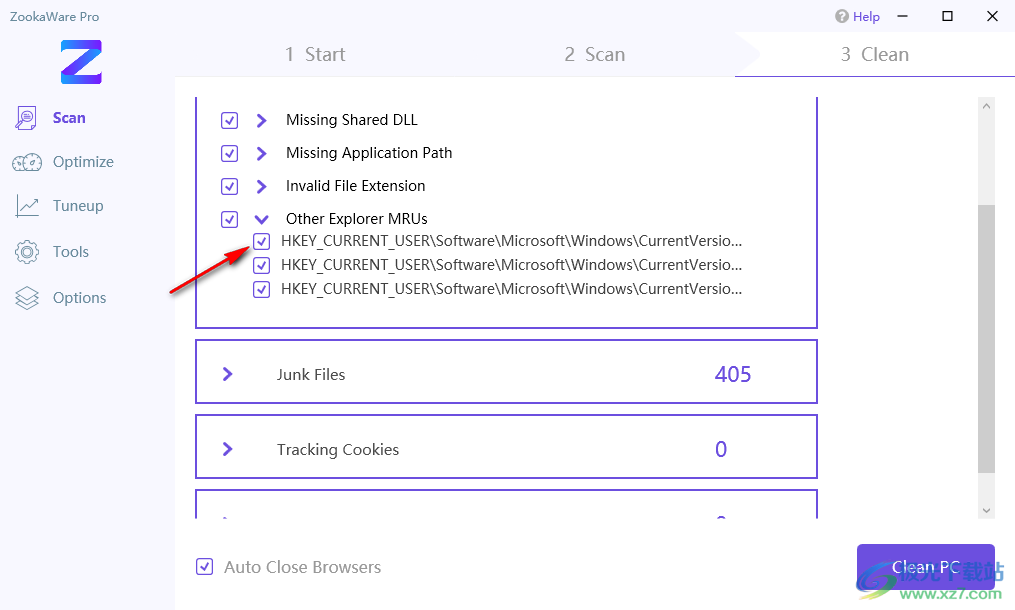The image size is (1015, 610).
Task: Open the Optimize gauge icon
Action: pyautogui.click(x=26, y=162)
